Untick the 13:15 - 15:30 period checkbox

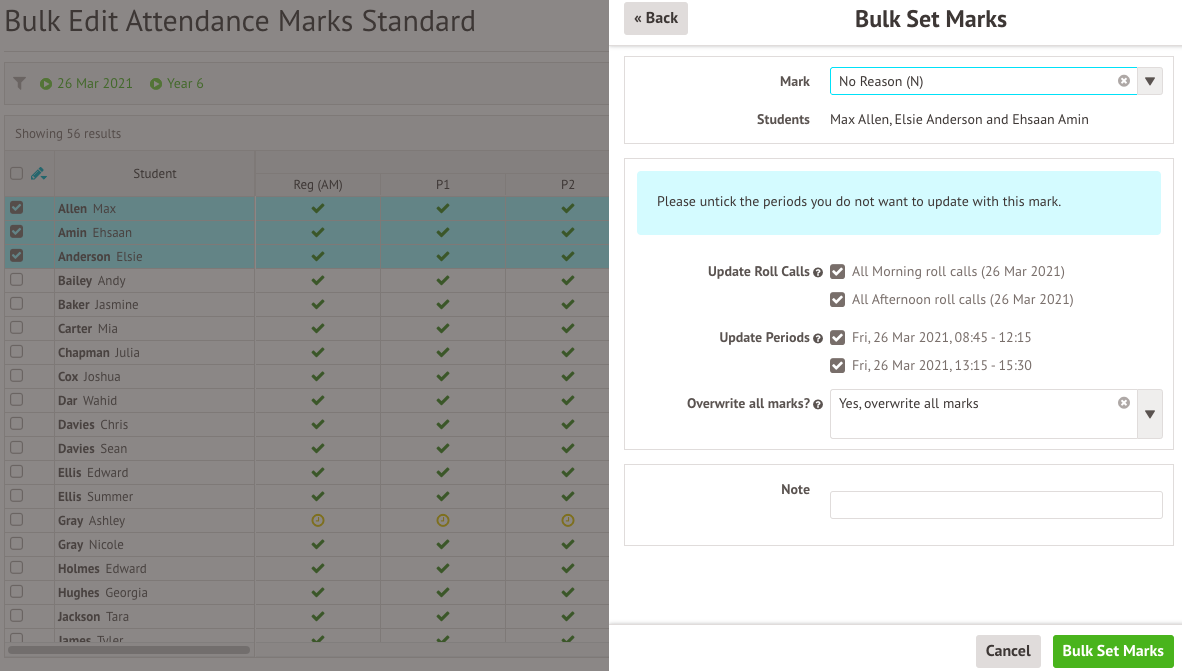(838, 366)
